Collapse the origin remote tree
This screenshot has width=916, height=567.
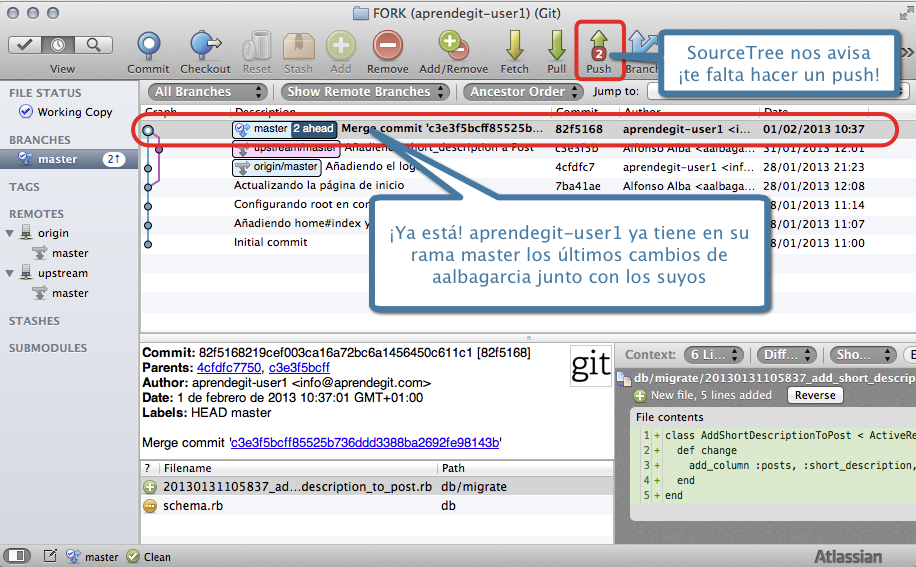11,234
